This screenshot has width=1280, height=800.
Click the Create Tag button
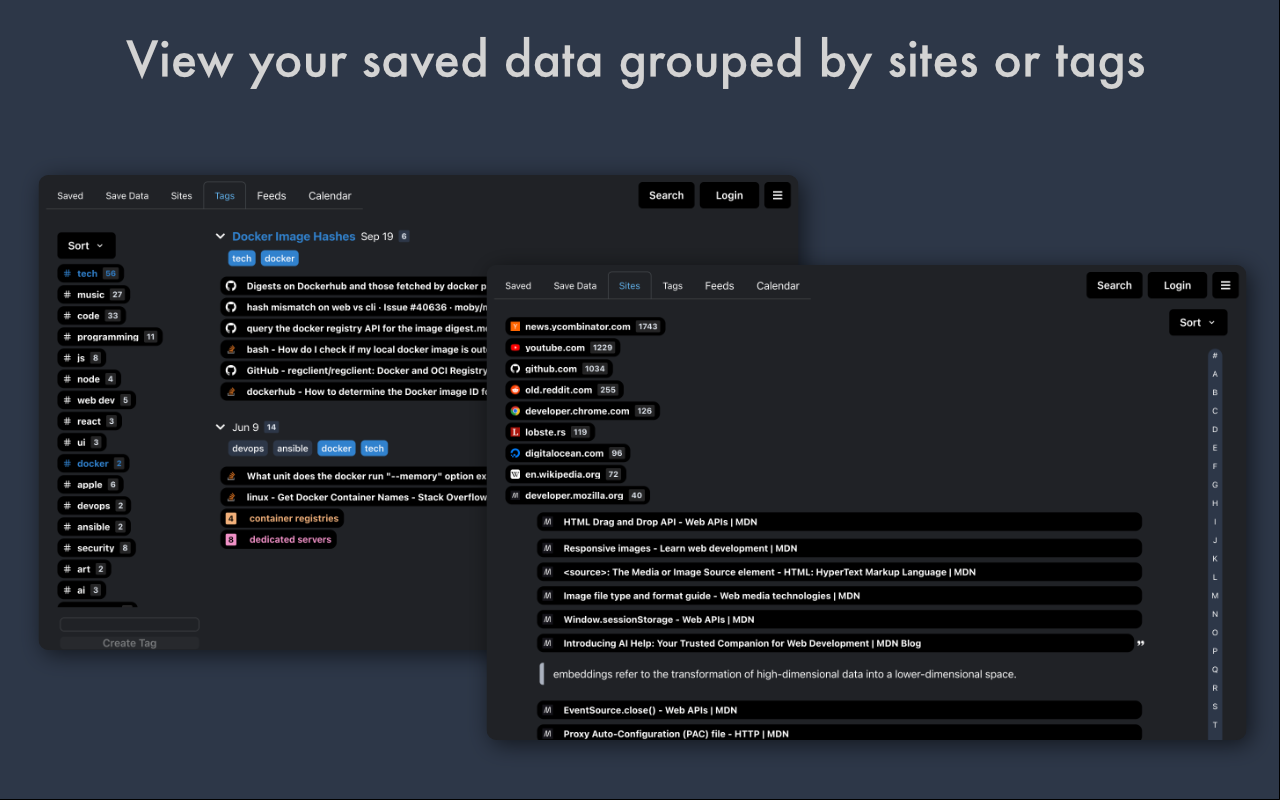point(130,643)
